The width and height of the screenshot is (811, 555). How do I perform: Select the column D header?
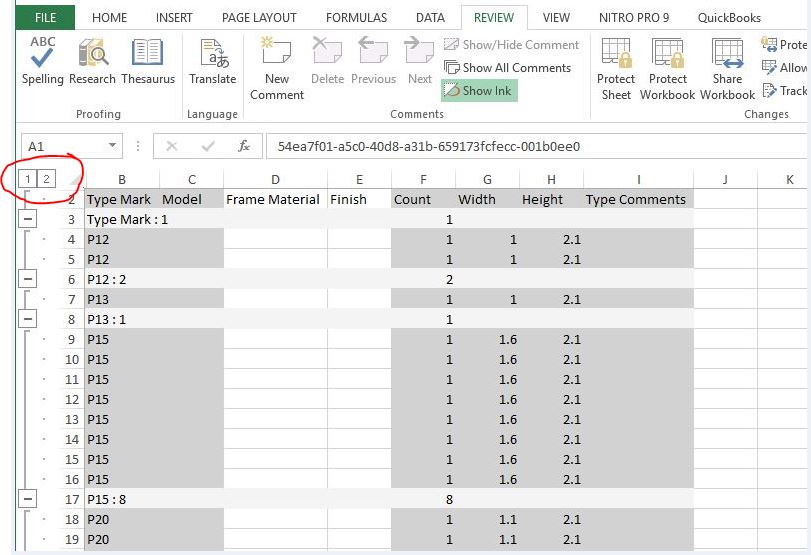pos(275,180)
